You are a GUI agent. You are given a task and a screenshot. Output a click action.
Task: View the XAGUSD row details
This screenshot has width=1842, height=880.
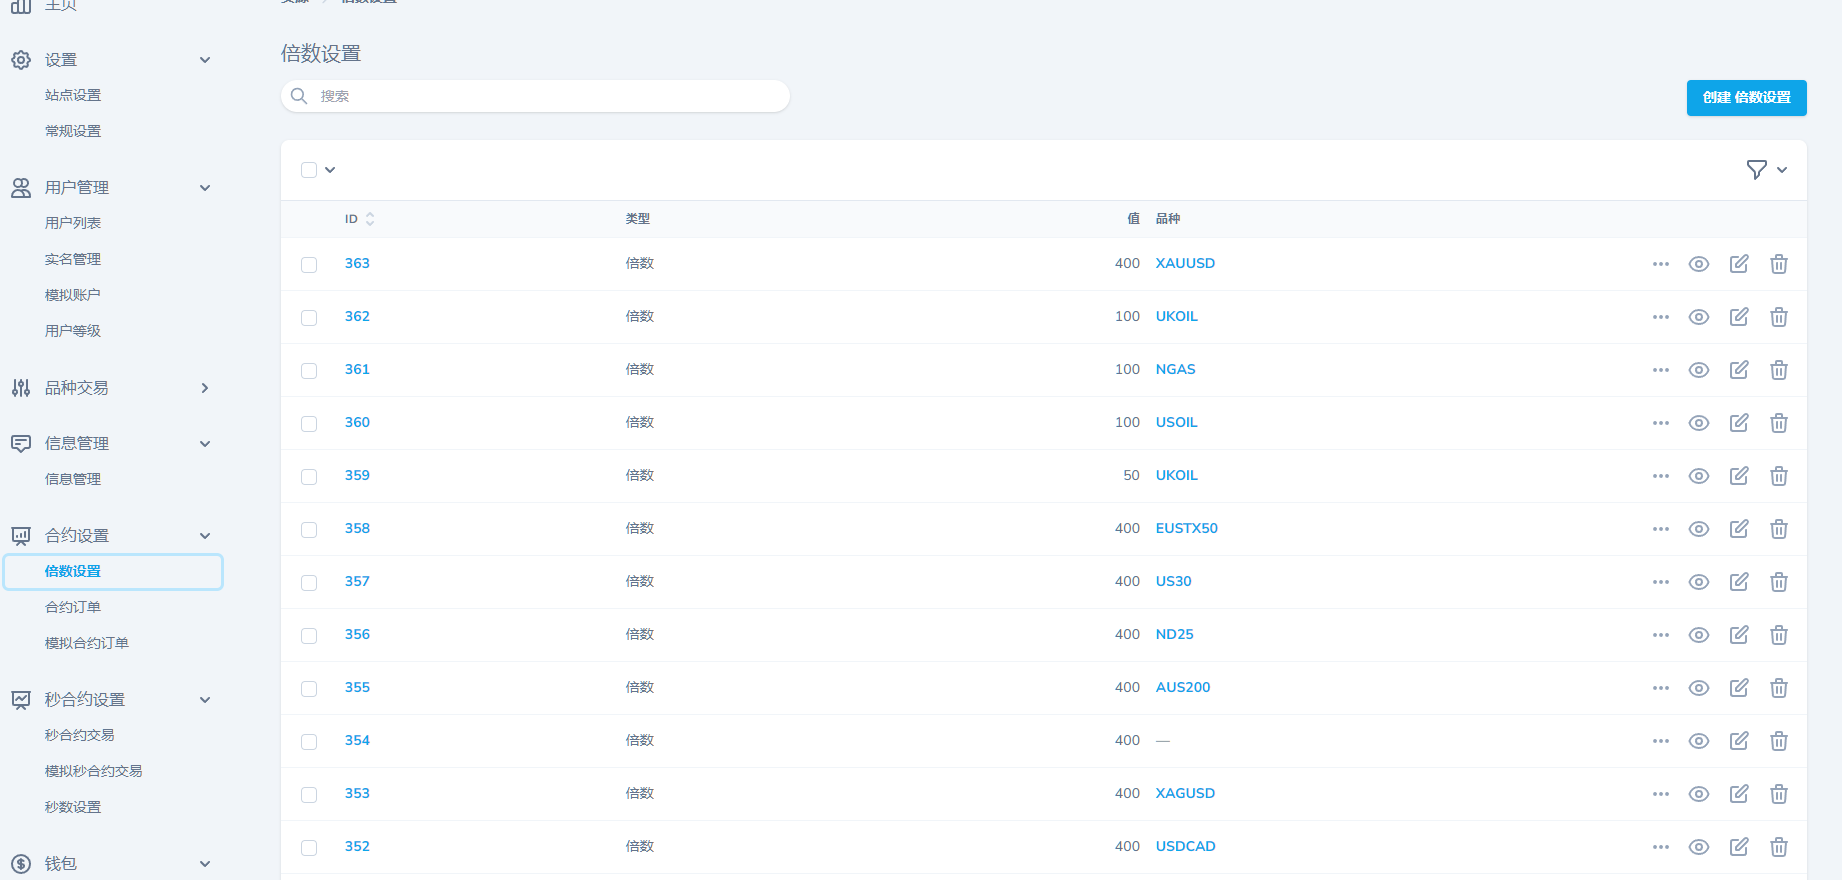[x=1698, y=794]
